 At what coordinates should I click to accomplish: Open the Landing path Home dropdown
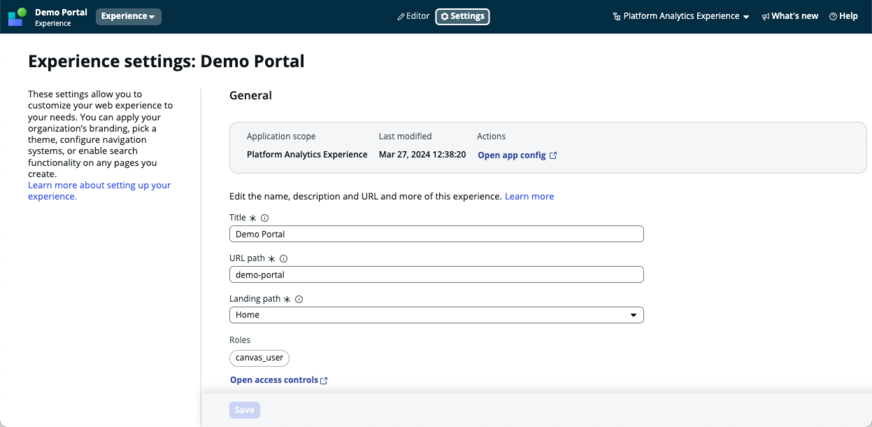[x=436, y=315]
